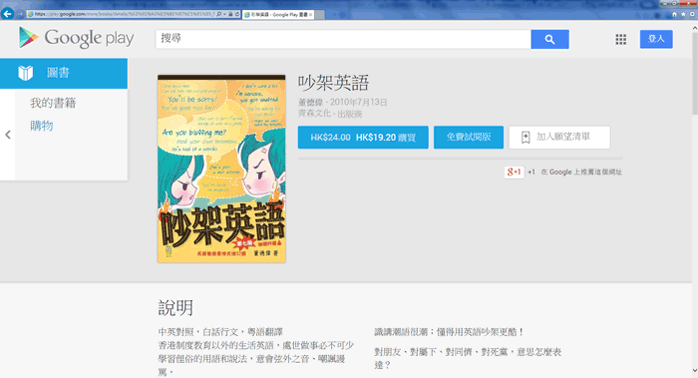The width and height of the screenshot is (698, 378).
Task: Open the Google apps grid icon
Action: pyautogui.click(x=621, y=39)
